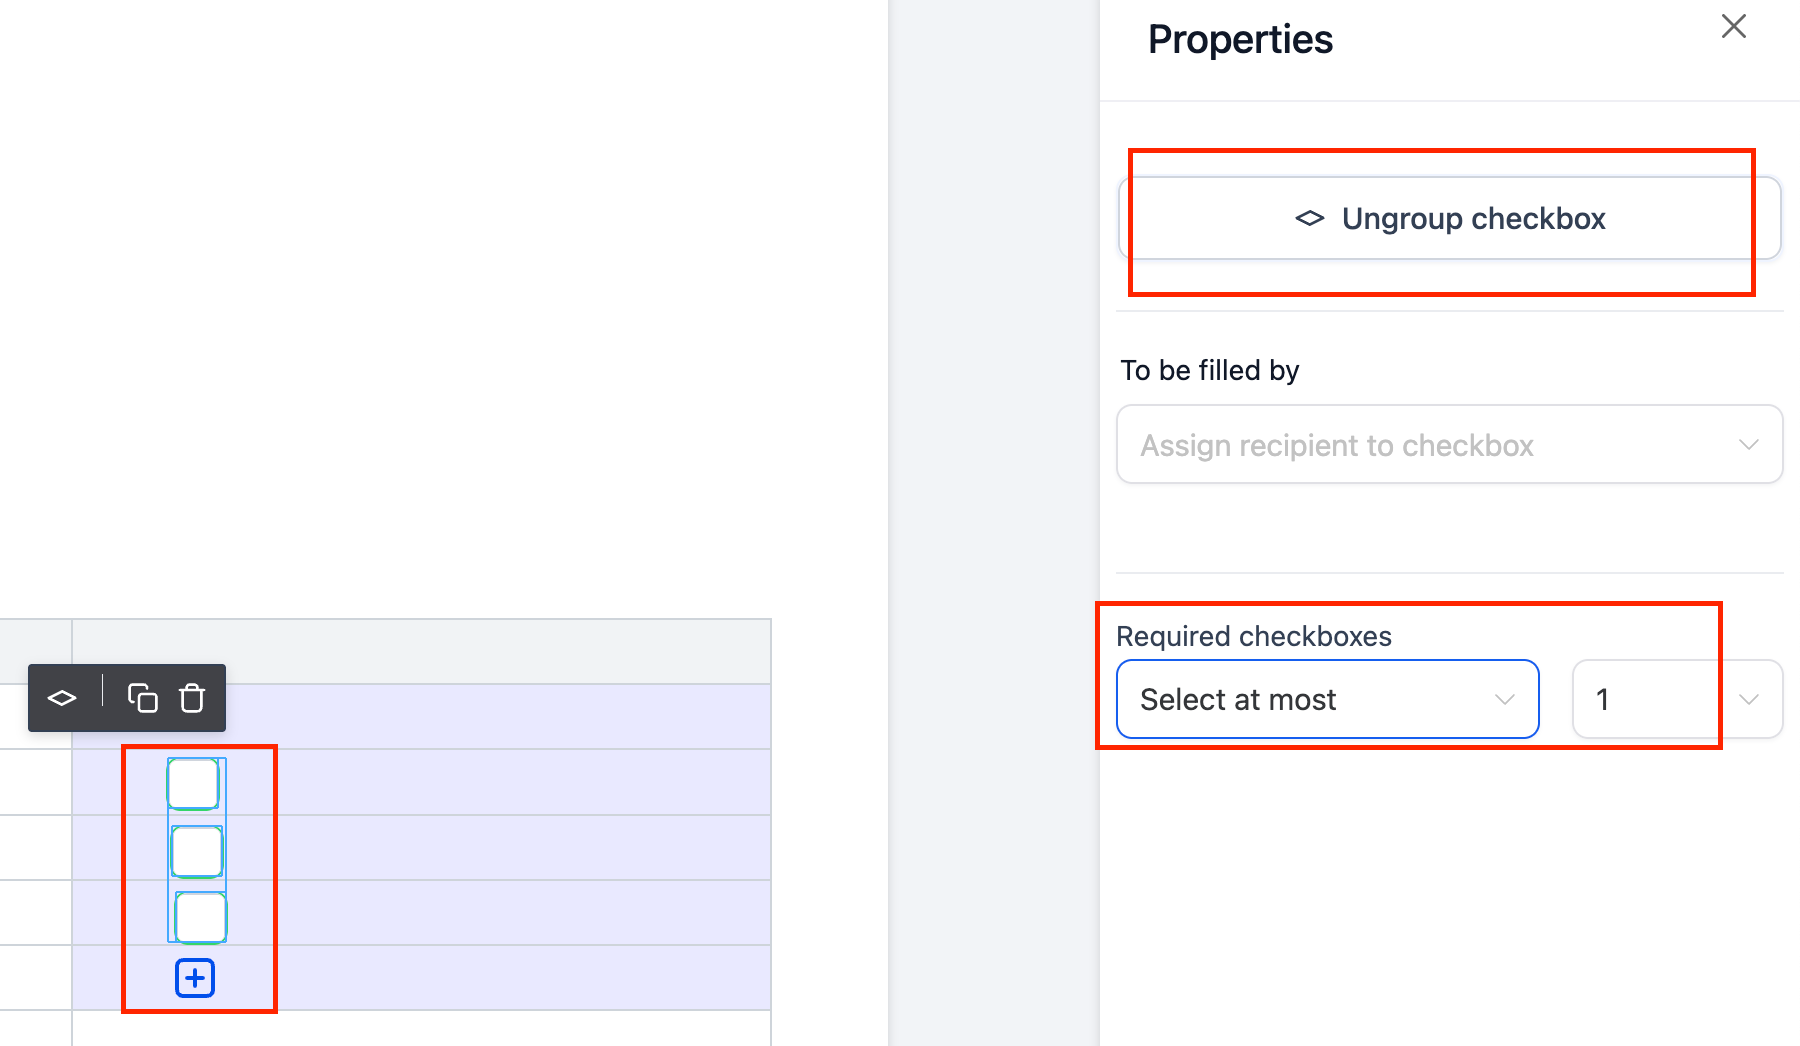Open the required count dropdown showing 1

[x=1678, y=699]
